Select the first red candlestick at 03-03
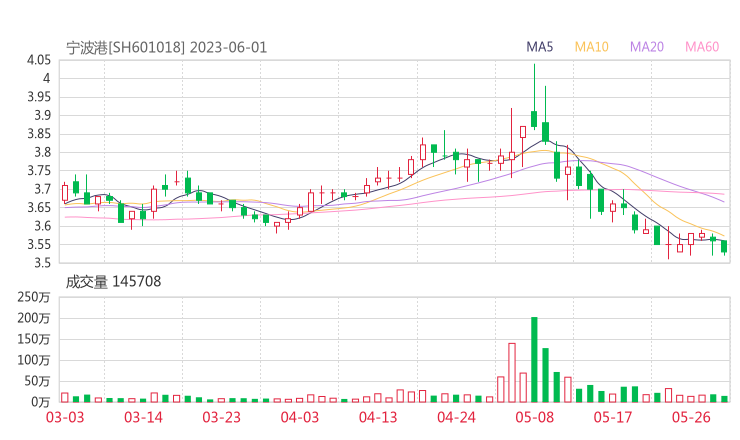Image resolution: width=740 pixels, height=440 pixels. (65, 193)
